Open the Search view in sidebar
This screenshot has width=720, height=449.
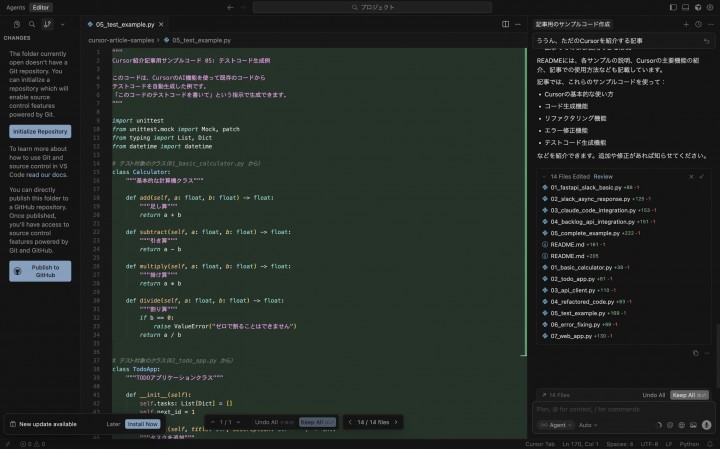pos(32,23)
